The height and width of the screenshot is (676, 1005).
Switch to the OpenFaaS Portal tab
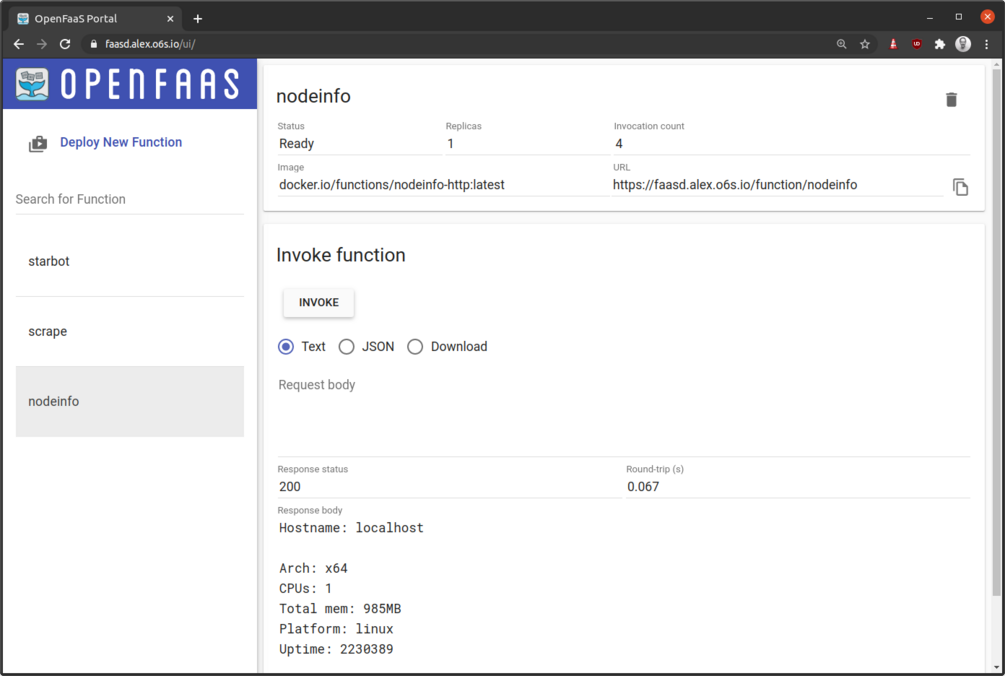coord(95,19)
